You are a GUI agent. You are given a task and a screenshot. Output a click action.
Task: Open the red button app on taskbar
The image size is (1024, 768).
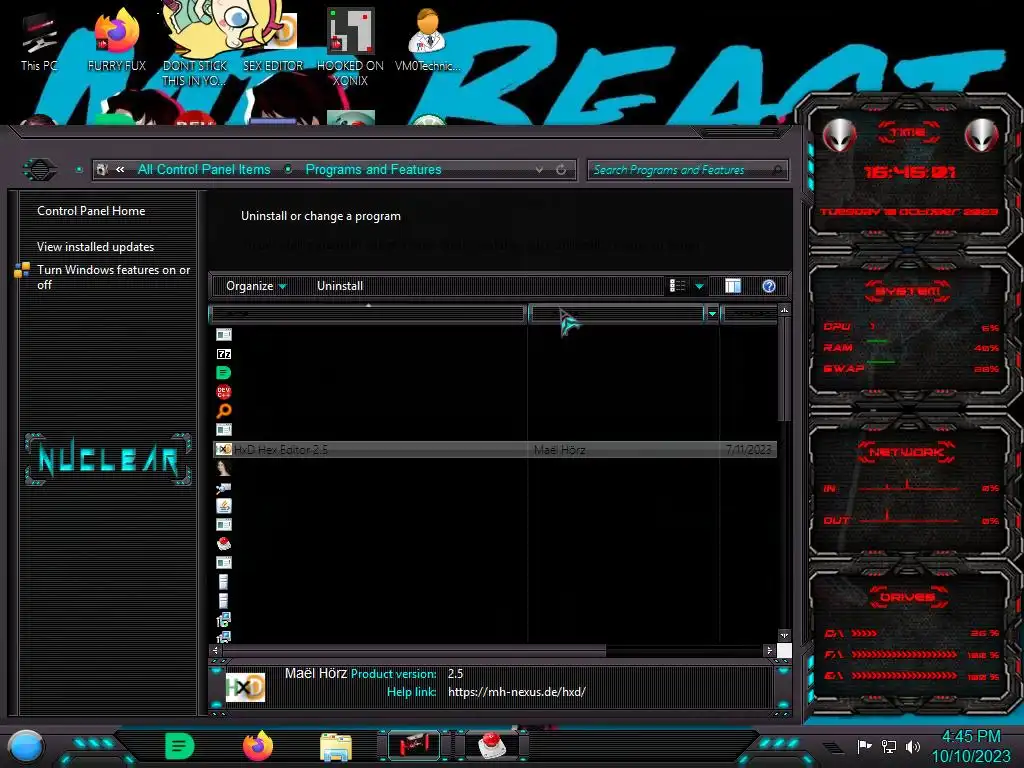click(x=492, y=746)
